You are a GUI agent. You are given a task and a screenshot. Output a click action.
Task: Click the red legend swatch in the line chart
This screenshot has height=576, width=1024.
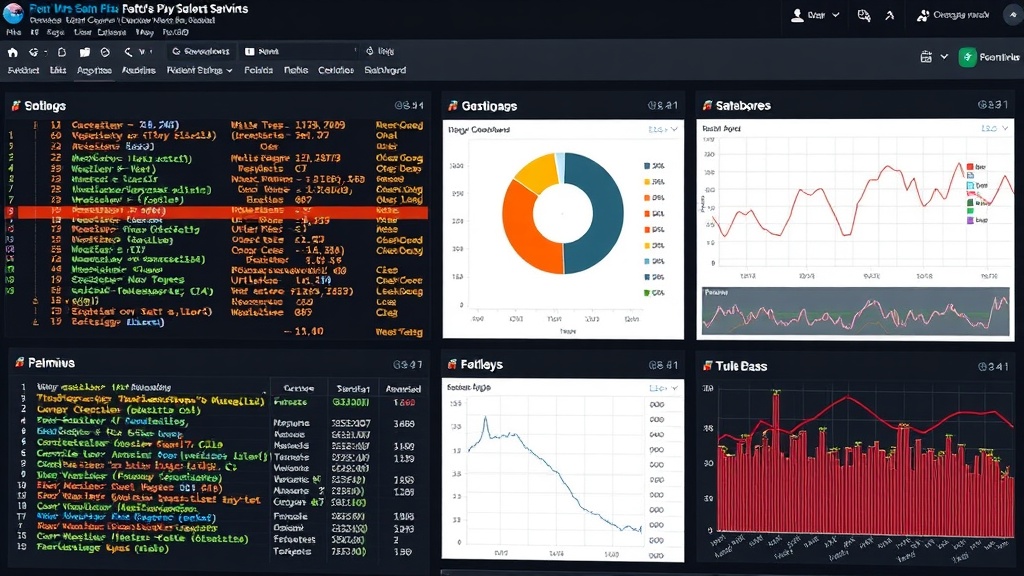point(969,167)
